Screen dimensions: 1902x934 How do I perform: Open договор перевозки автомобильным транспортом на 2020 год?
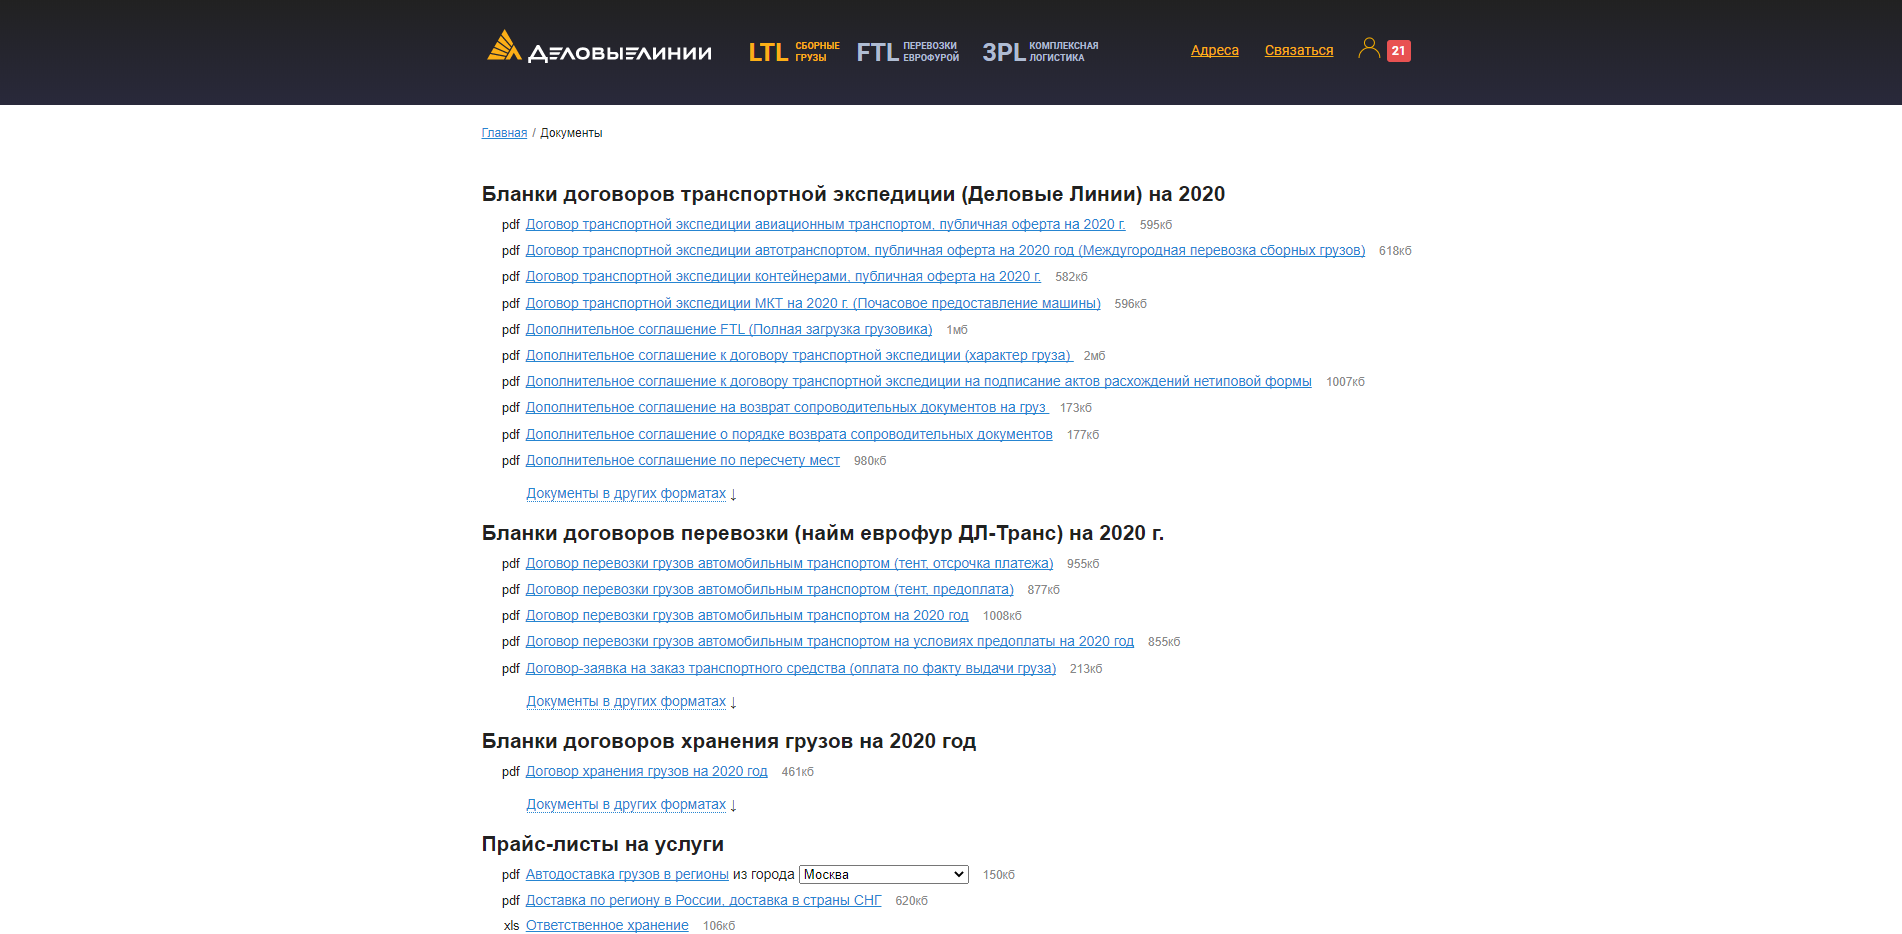click(747, 615)
